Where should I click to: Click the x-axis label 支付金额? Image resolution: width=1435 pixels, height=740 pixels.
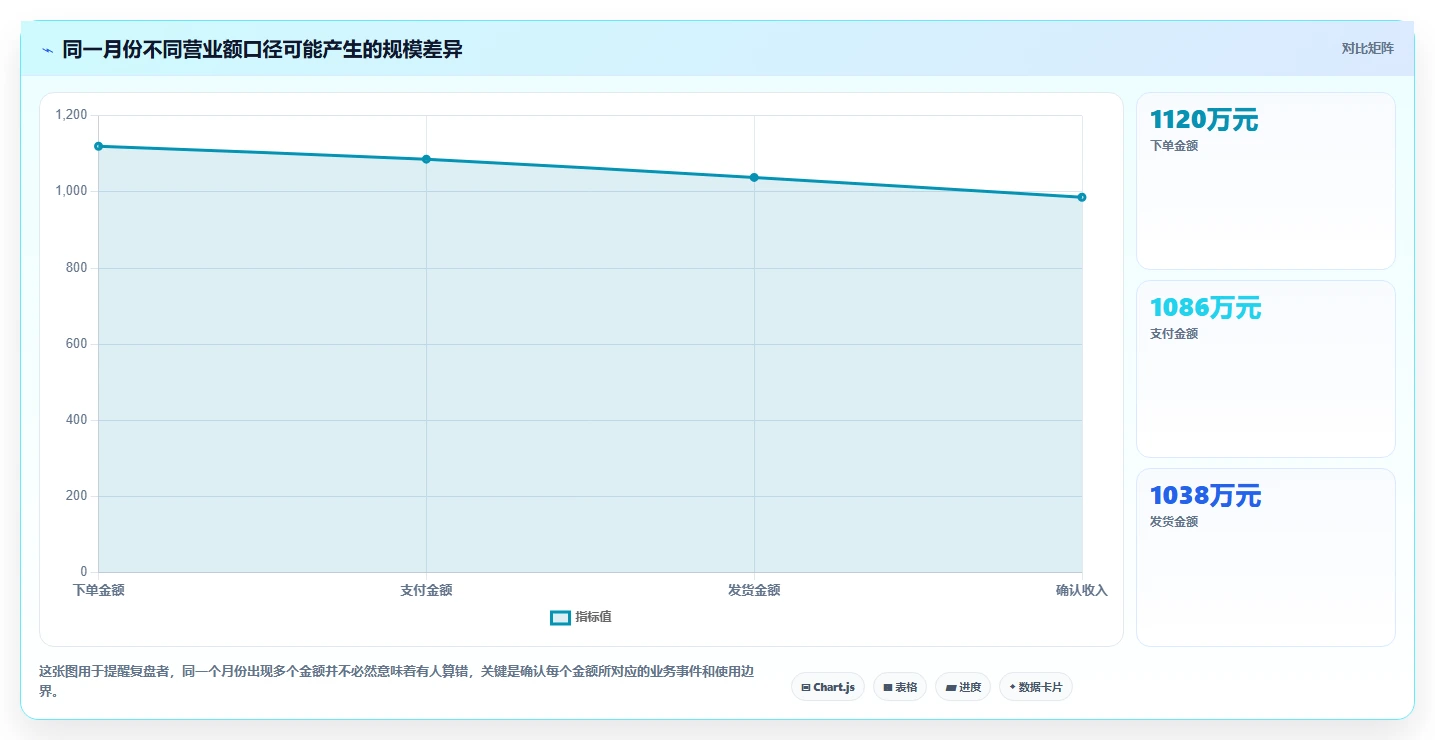(426, 590)
